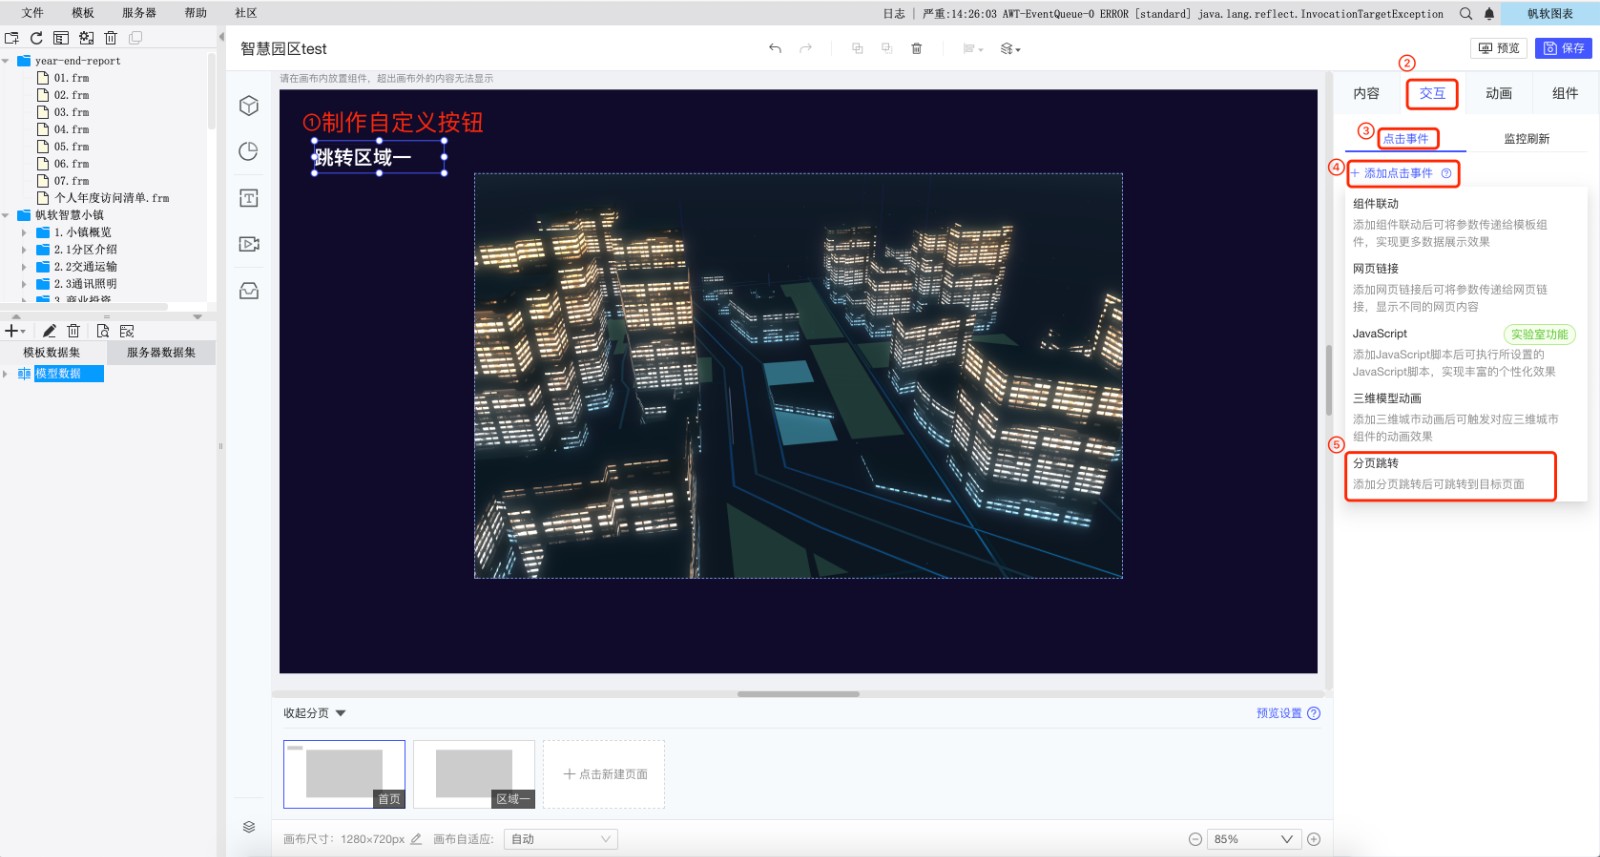Switch to the 组件 tab
This screenshot has height=857, width=1600.
tap(1565, 93)
